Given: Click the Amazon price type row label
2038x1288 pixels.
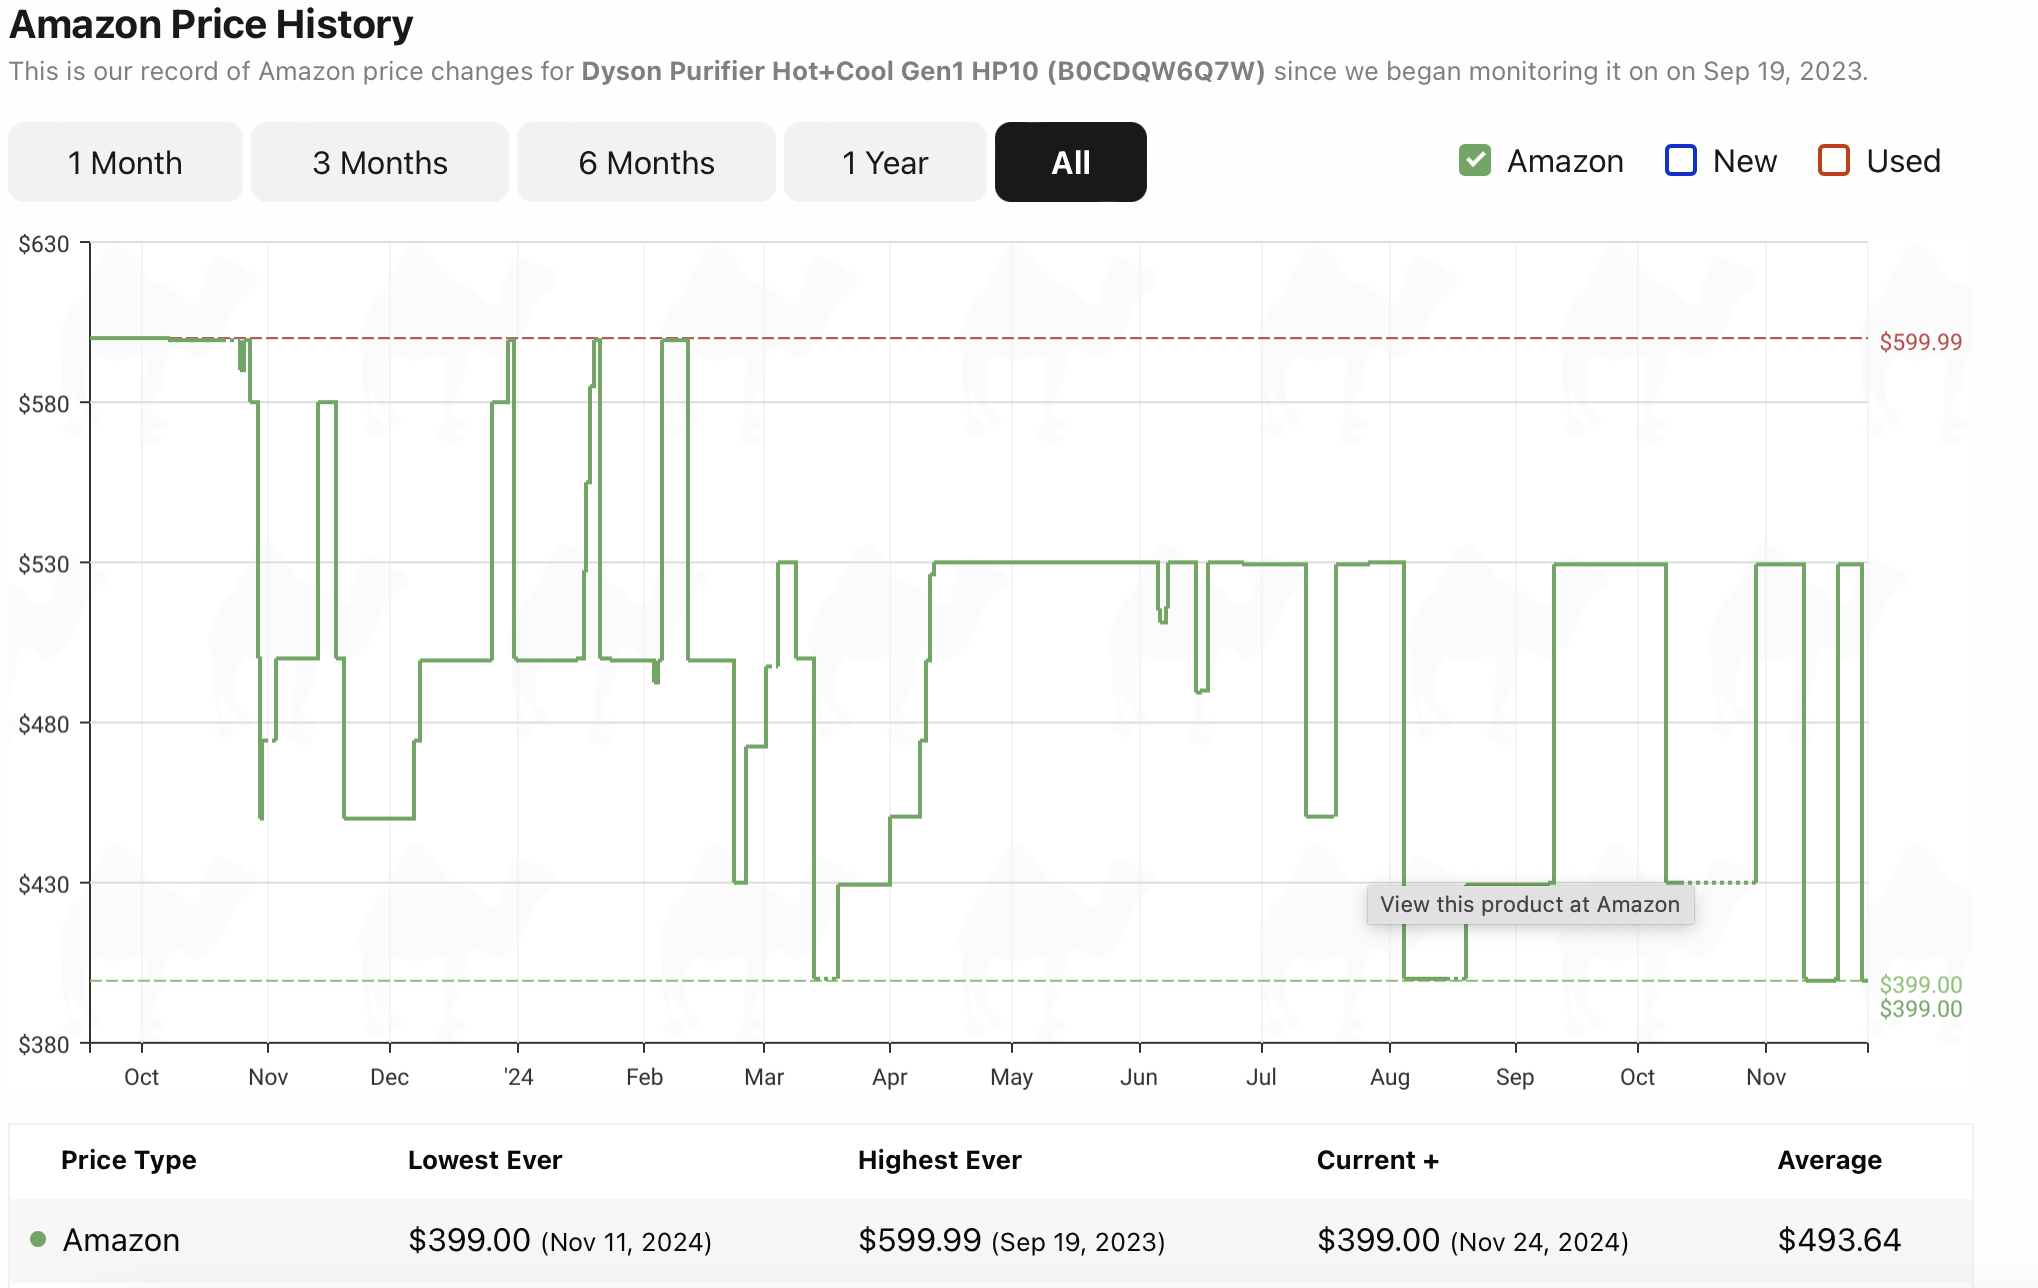Looking at the screenshot, I should (121, 1240).
